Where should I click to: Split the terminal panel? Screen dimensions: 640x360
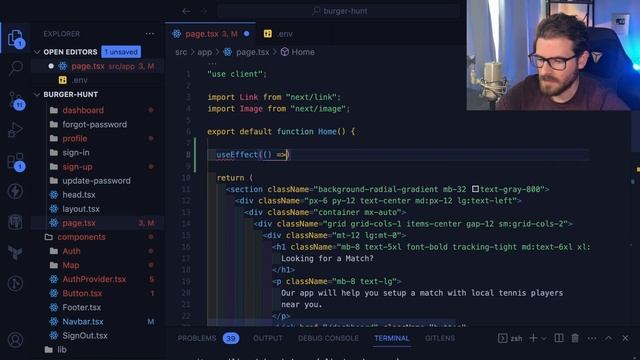click(559, 338)
